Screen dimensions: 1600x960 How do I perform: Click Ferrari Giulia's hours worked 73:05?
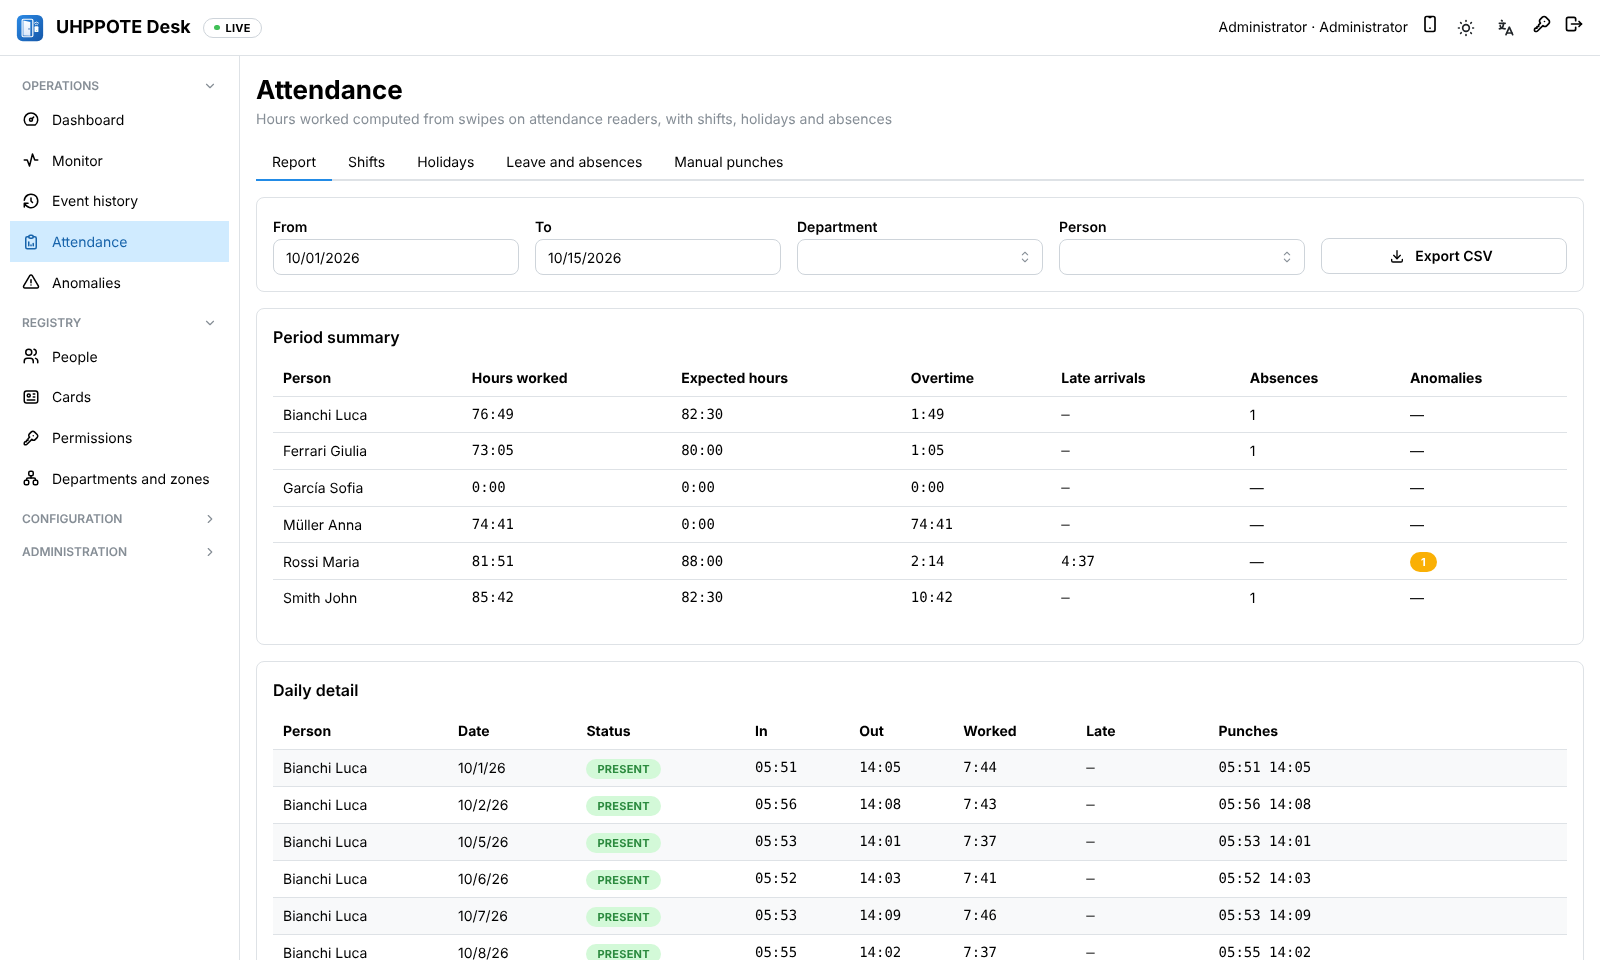coord(493,450)
